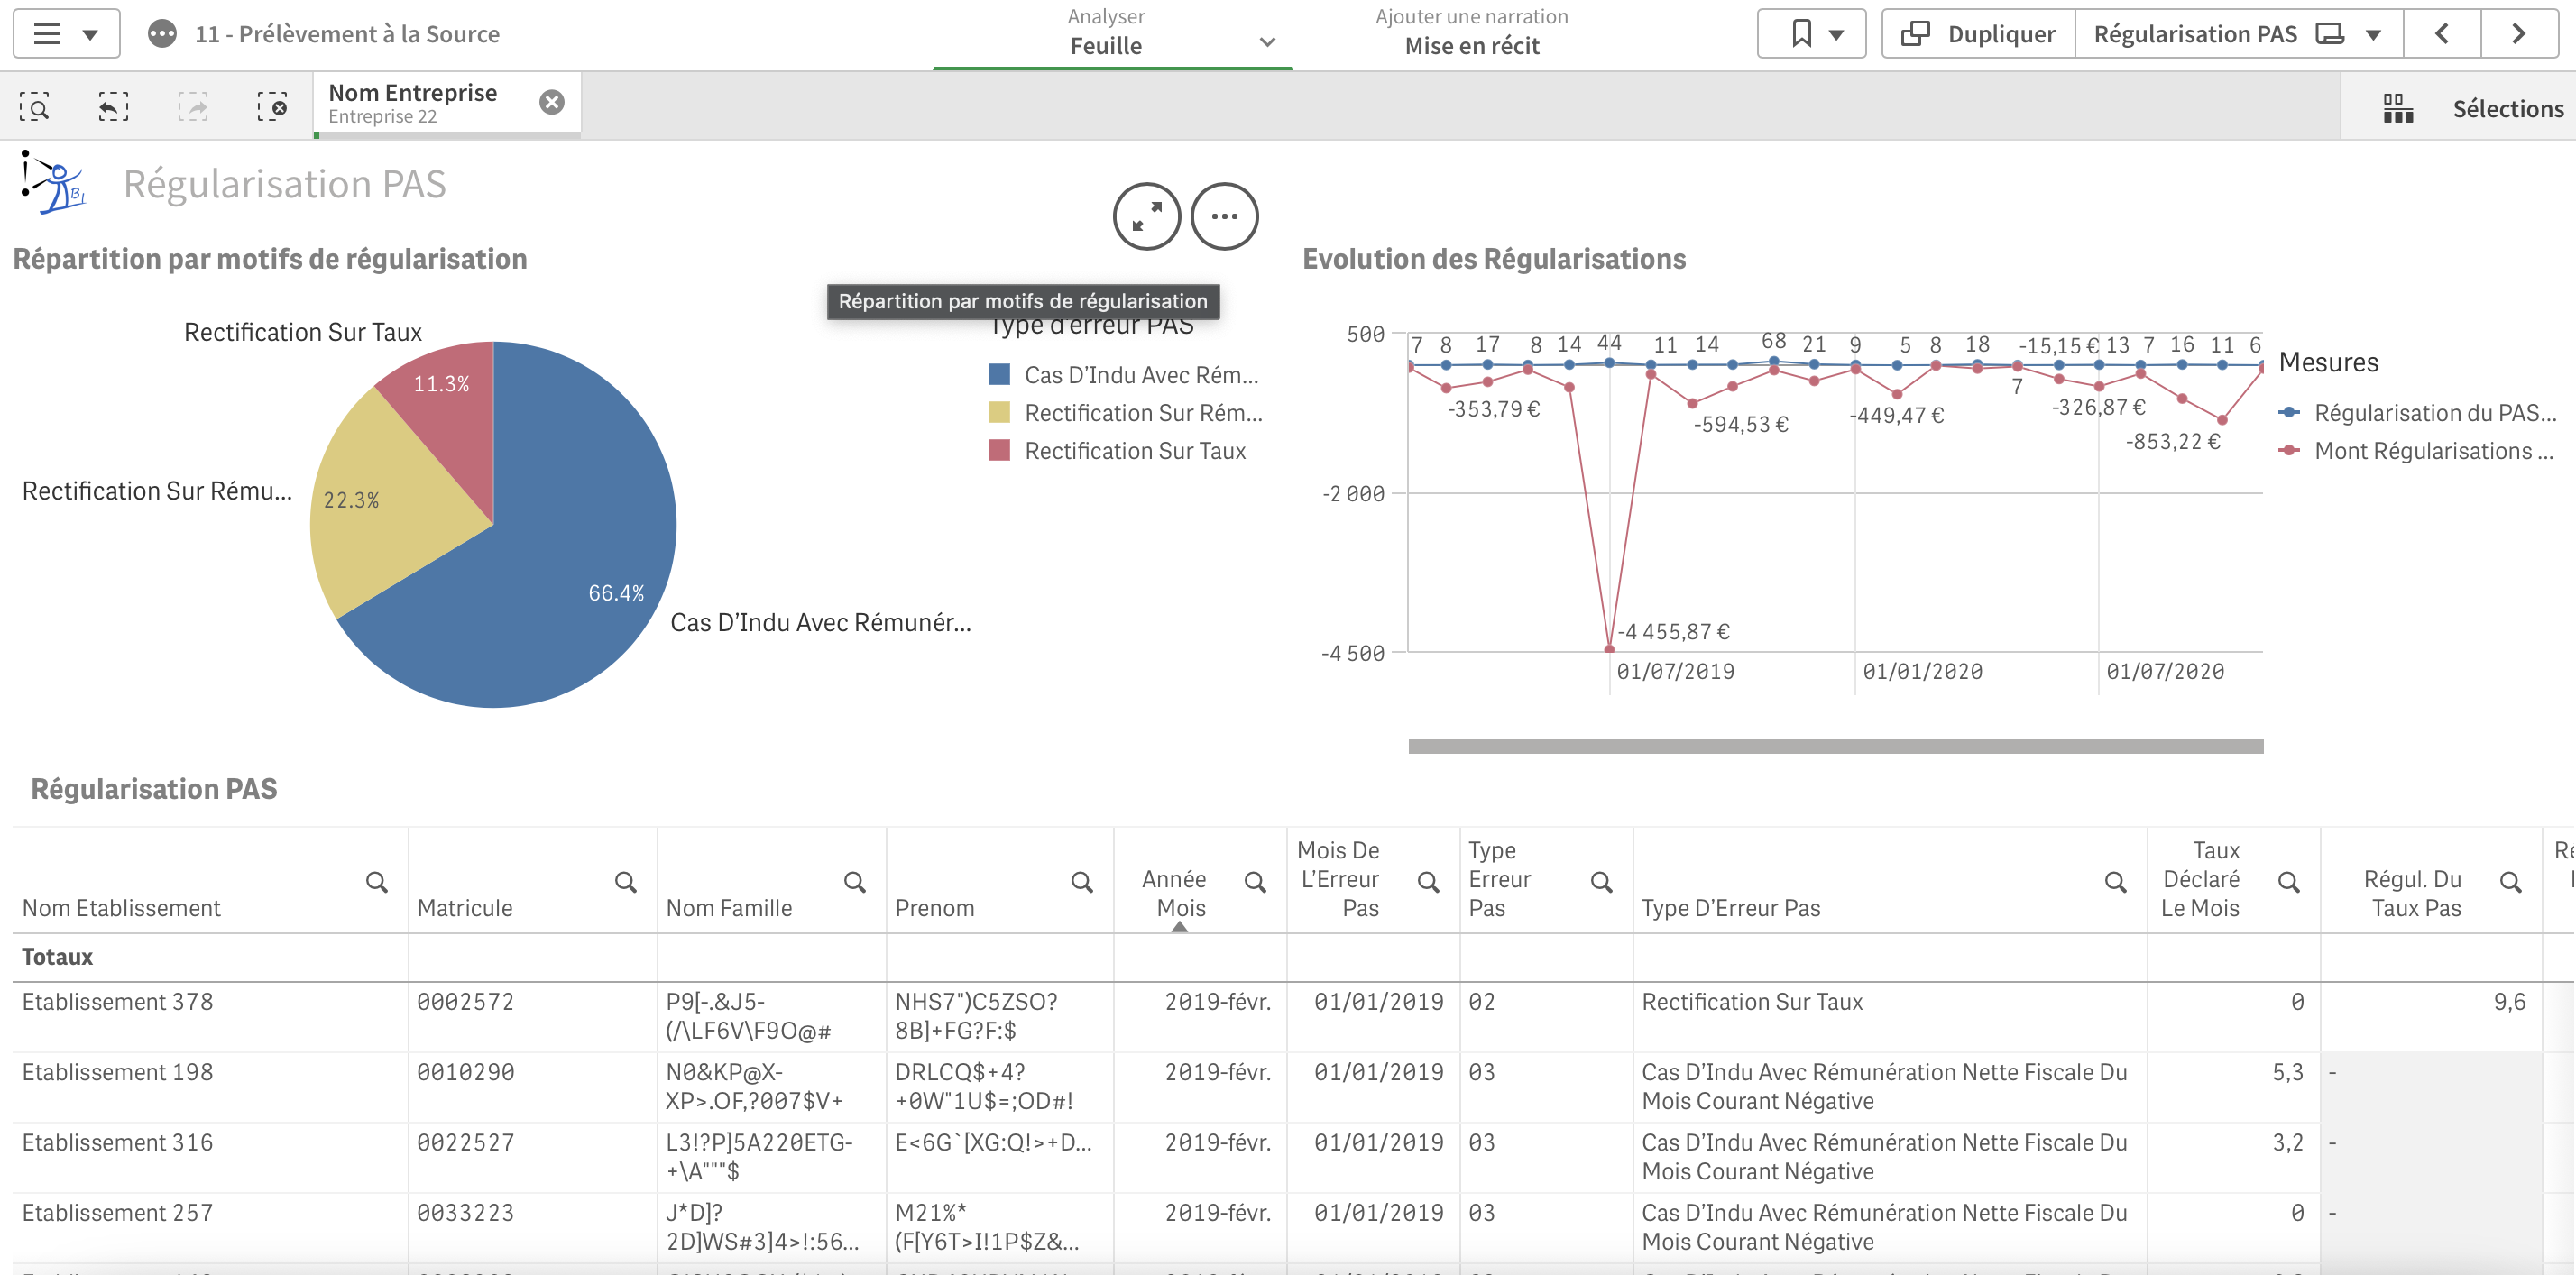The width and height of the screenshot is (2576, 1275).
Task: Open selections tool grid icon
Action: pos(2397,108)
